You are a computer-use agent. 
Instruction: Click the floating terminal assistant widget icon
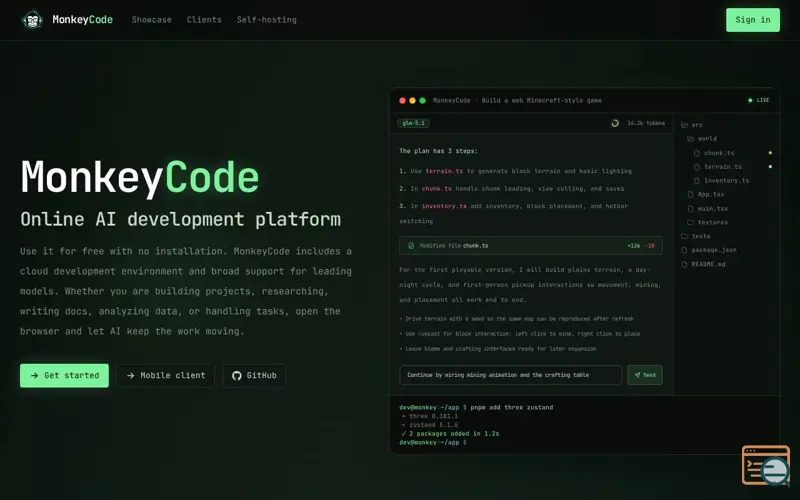click(x=766, y=465)
